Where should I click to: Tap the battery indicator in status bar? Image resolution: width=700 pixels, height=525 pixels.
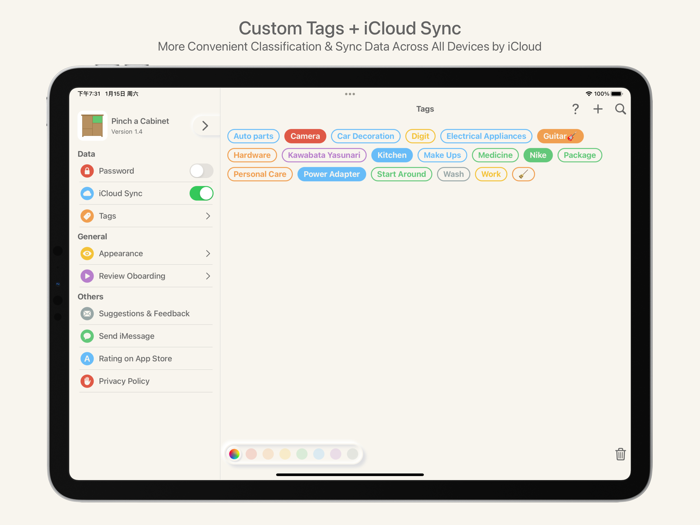click(617, 94)
